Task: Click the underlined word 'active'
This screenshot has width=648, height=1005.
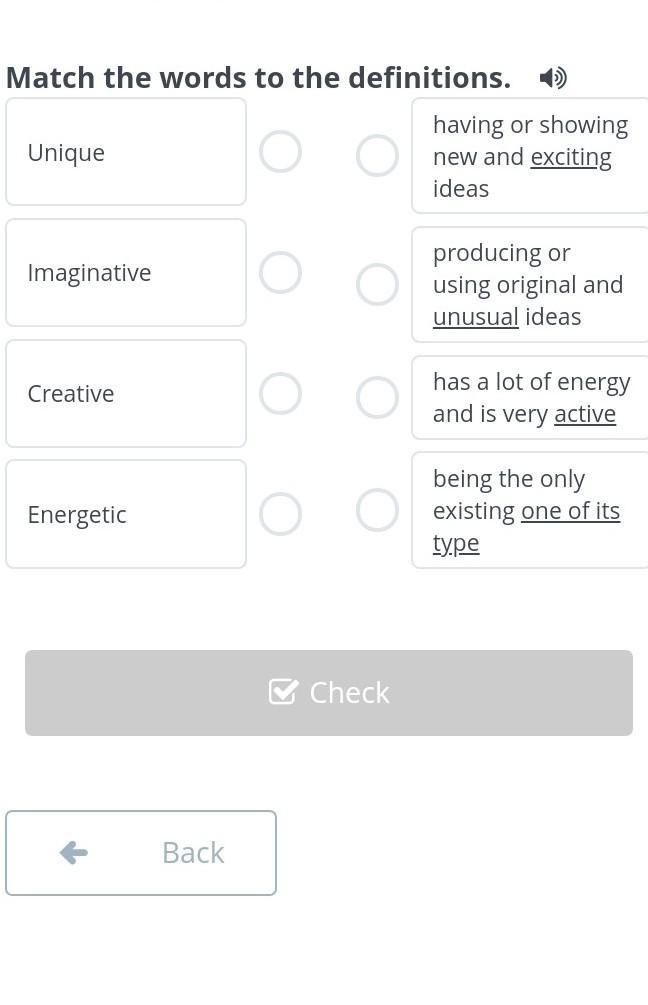Action: [x=585, y=414]
